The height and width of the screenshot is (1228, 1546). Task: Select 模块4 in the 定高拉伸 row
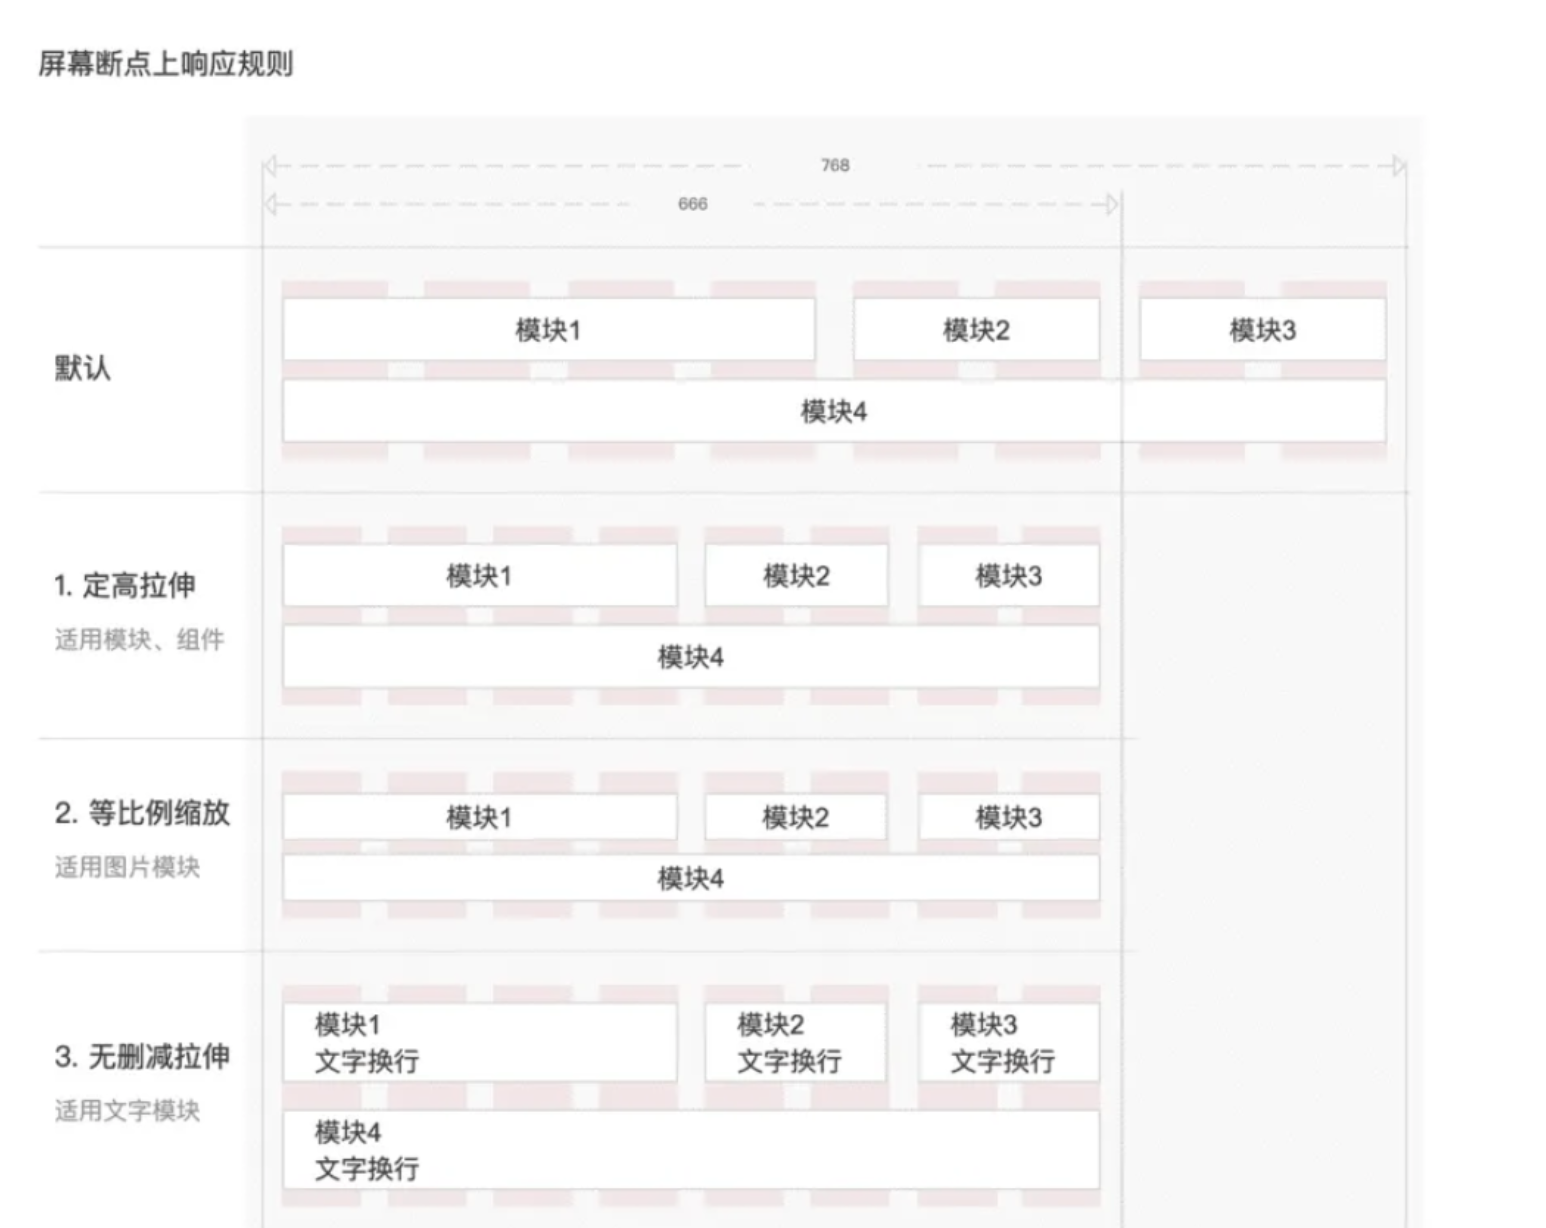(x=691, y=657)
